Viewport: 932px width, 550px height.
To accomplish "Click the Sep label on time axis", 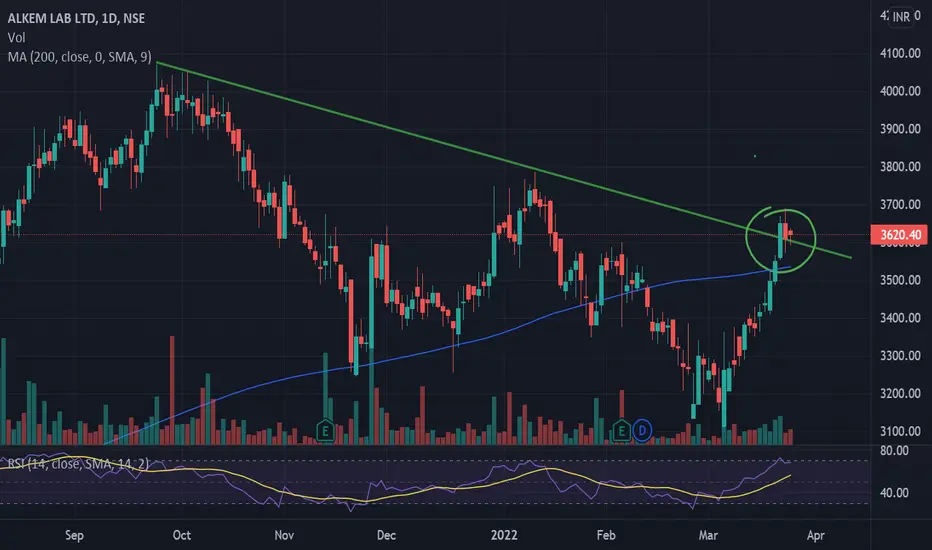I will point(74,535).
